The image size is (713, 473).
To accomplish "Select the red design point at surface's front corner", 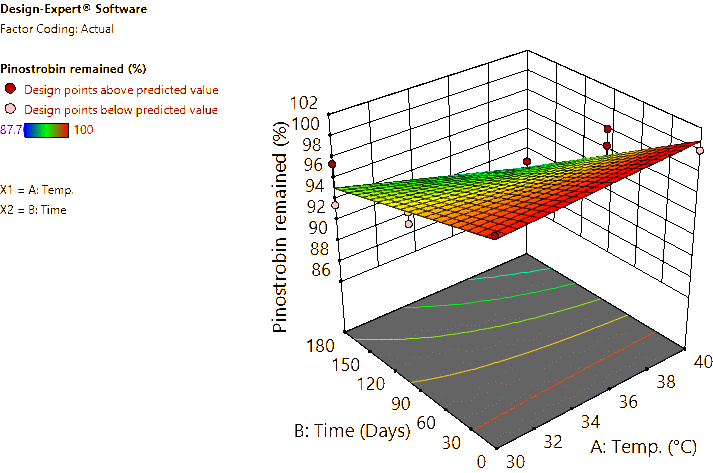I will coord(496,236).
